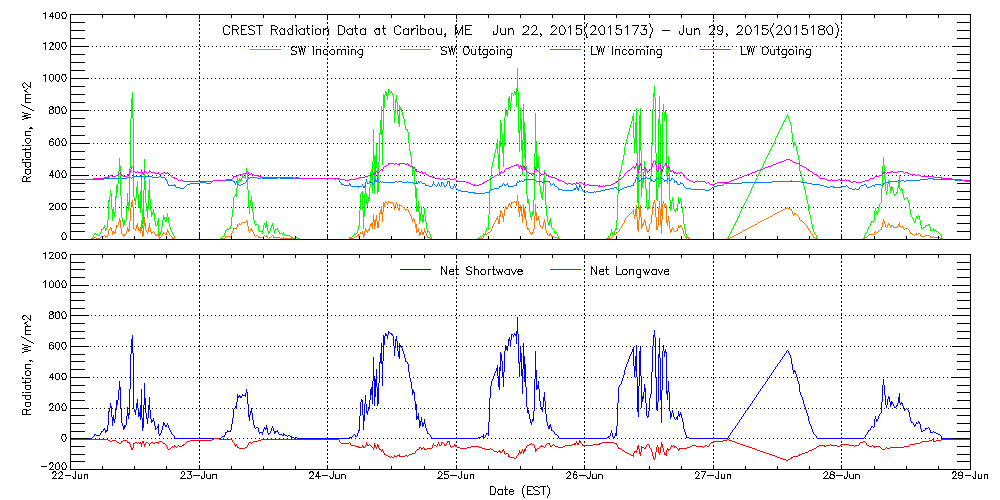This screenshot has width=1000, height=500.
Task: Select the SW Outgoing legend label
Action: click(x=476, y=51)
